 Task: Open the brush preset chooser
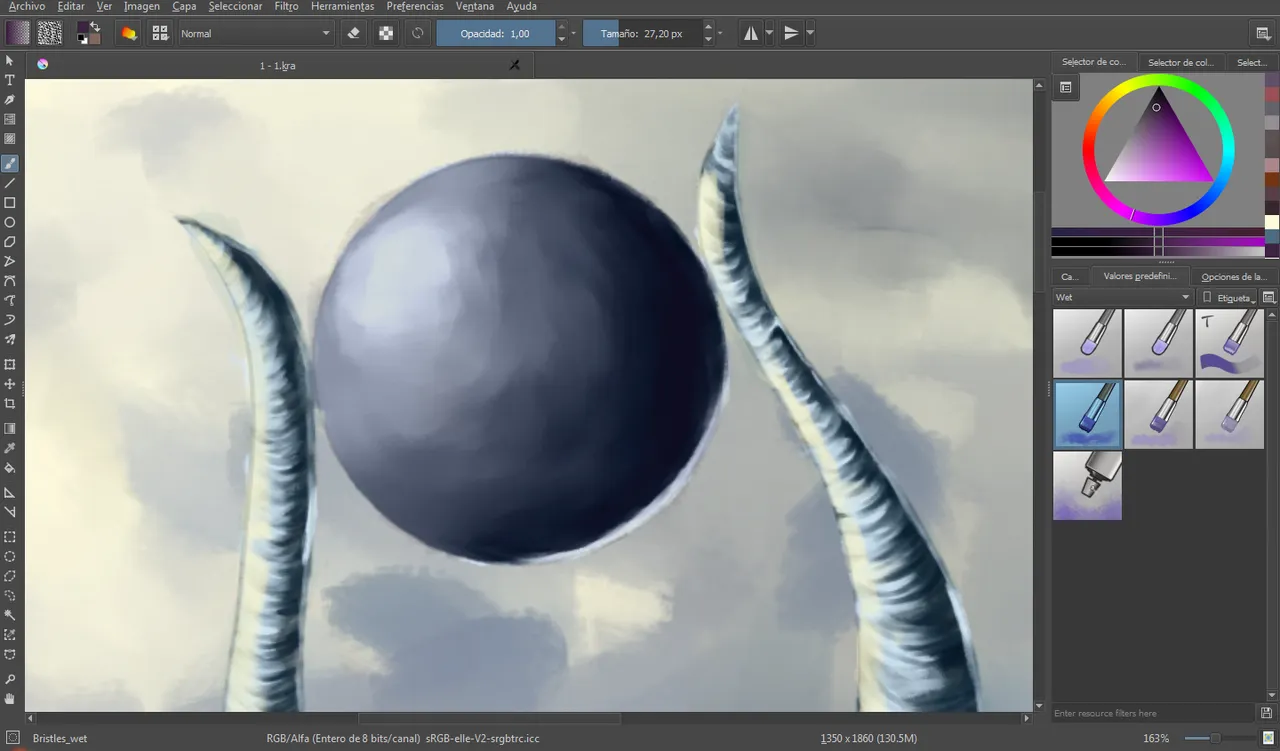coord(160,33)
